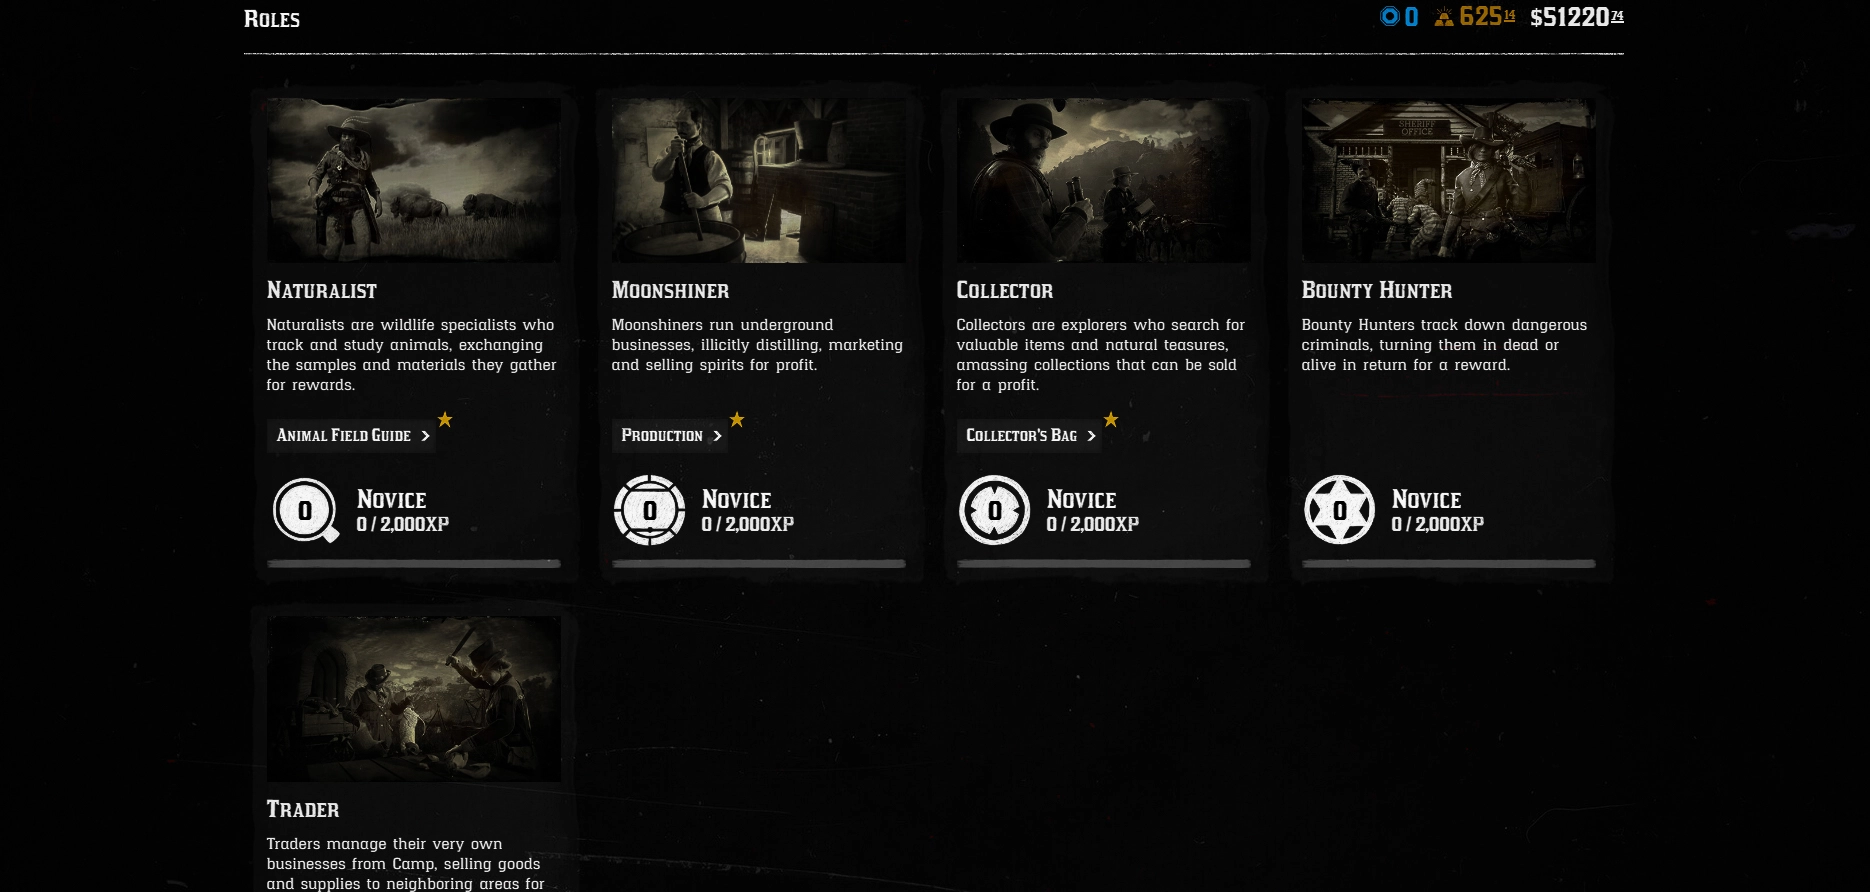The image size is (1870, 892).
Task: Select the Moonshiner role image
Action: (x=759, y=181)
